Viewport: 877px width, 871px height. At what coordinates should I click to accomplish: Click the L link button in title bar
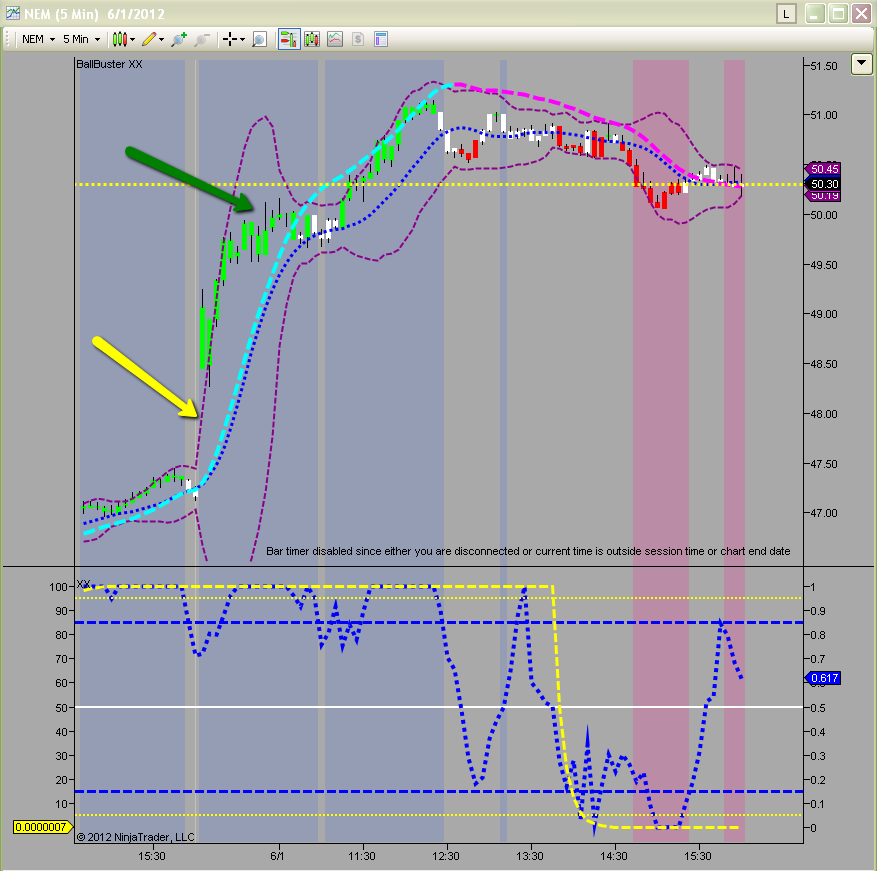click(786, 14)
